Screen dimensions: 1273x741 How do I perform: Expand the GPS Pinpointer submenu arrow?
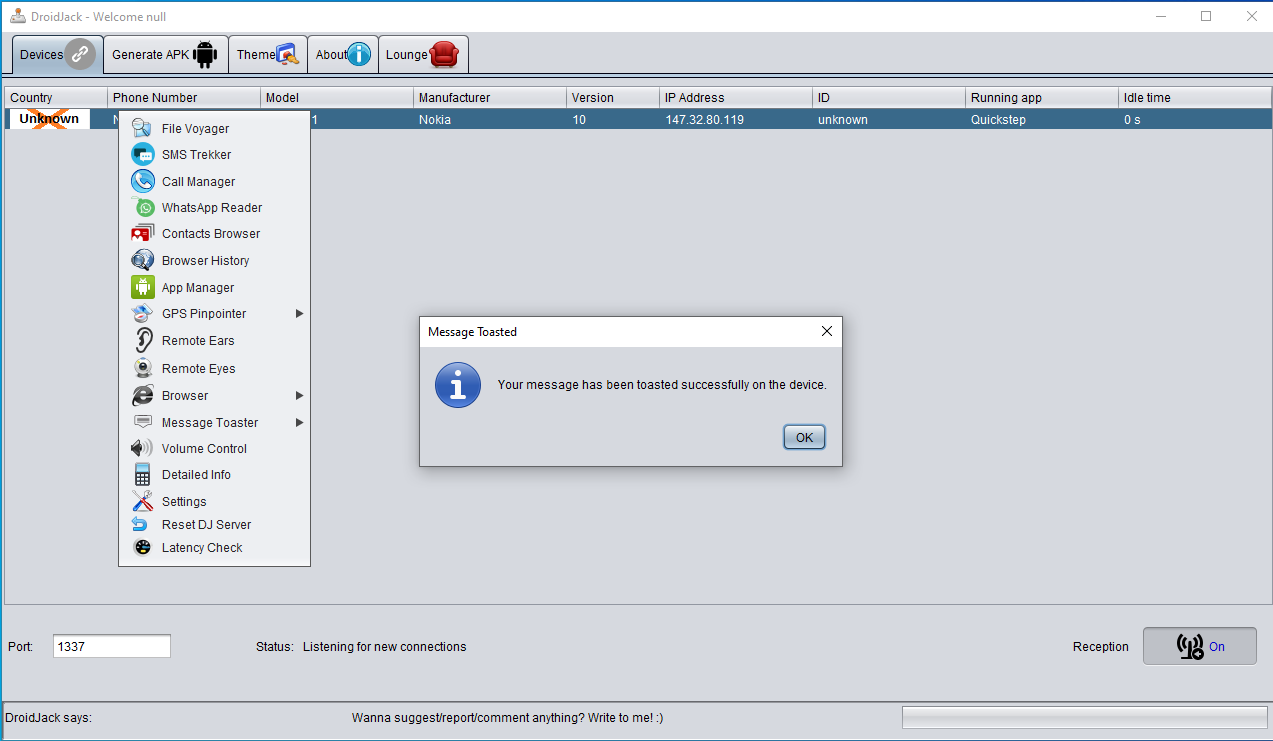(300, 313)
